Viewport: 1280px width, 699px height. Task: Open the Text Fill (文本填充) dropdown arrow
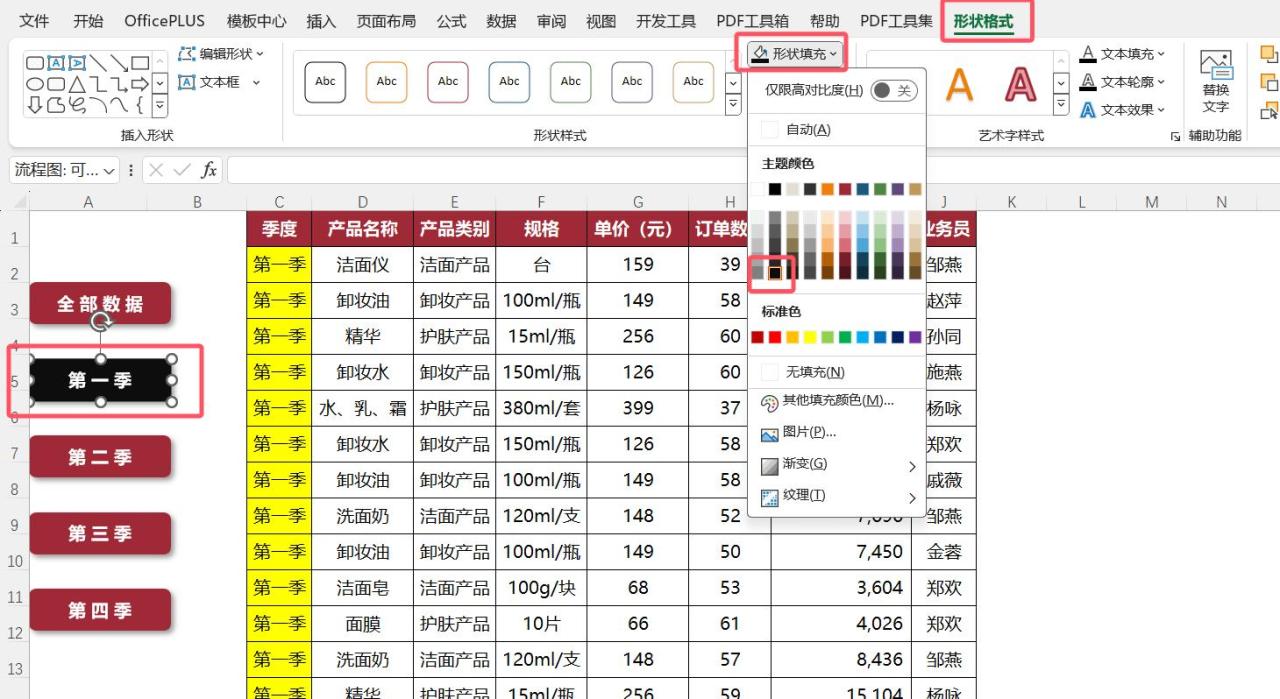(1162, 54)
